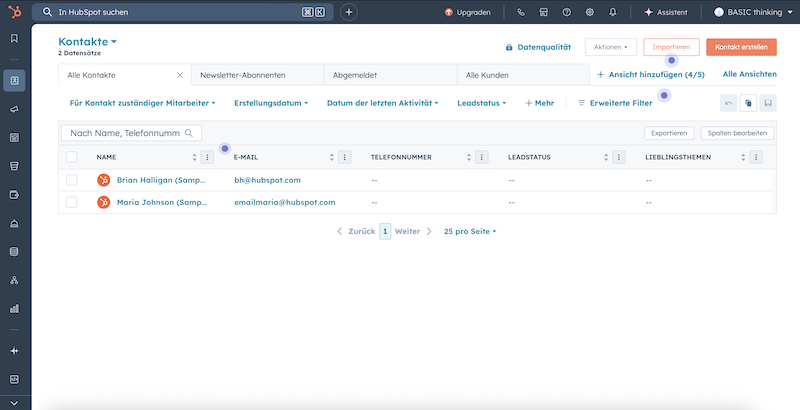
Task: Open the bookmarks icon in sidebar
Action: 14,38
